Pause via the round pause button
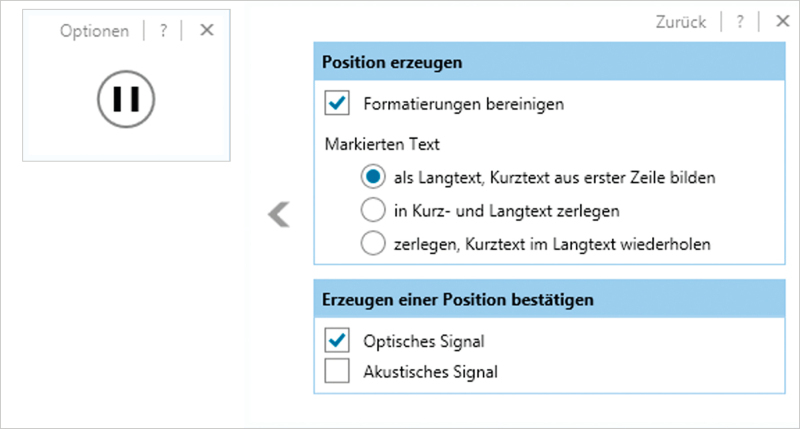Image resolution: width=800 pixels, height=429 pixels. click(x=126, y=99)
